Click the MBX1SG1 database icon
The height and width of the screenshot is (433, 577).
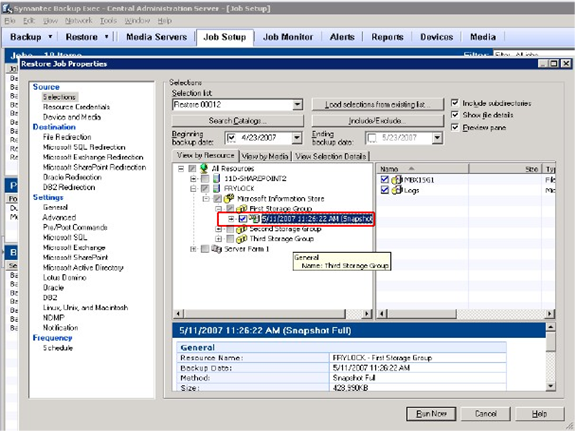tap(397, 180)
